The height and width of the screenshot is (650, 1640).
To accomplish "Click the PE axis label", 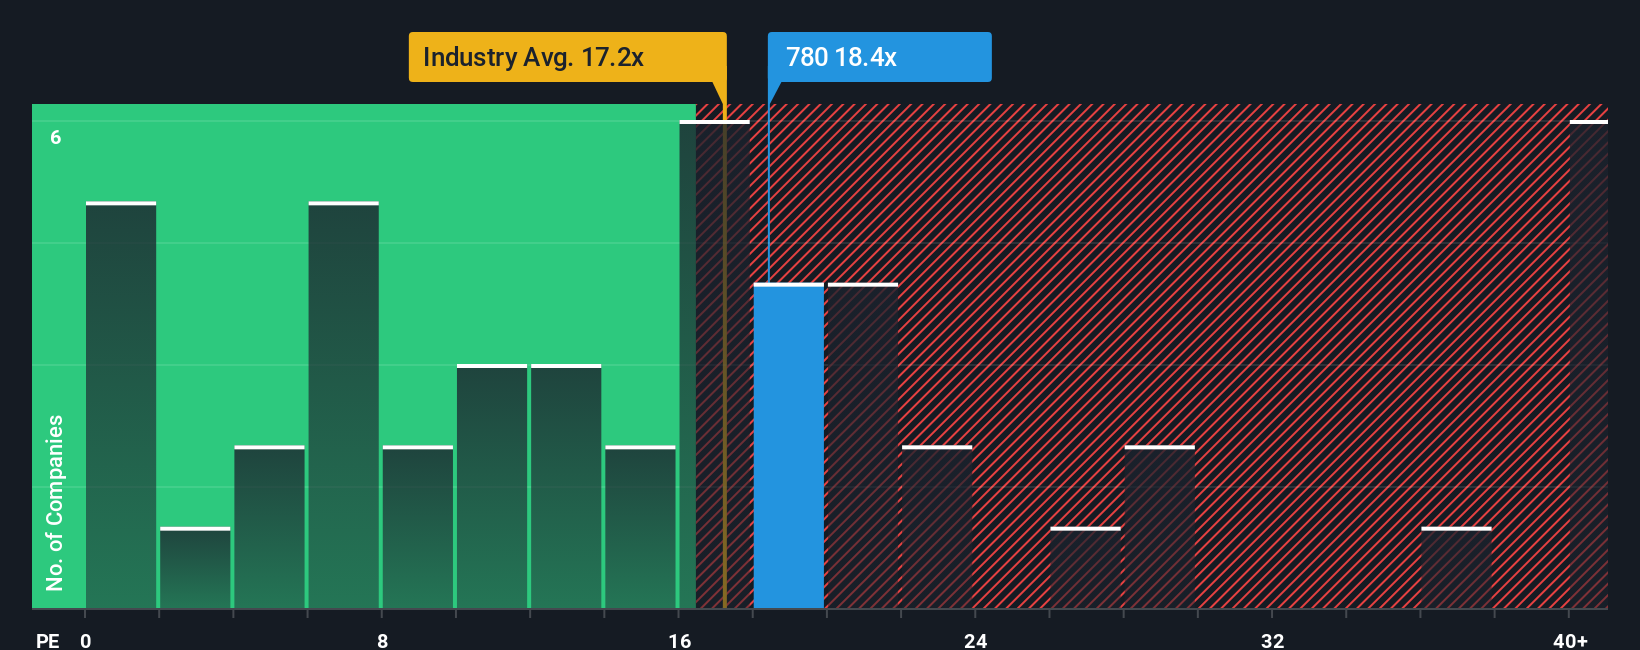I will 48,640.
